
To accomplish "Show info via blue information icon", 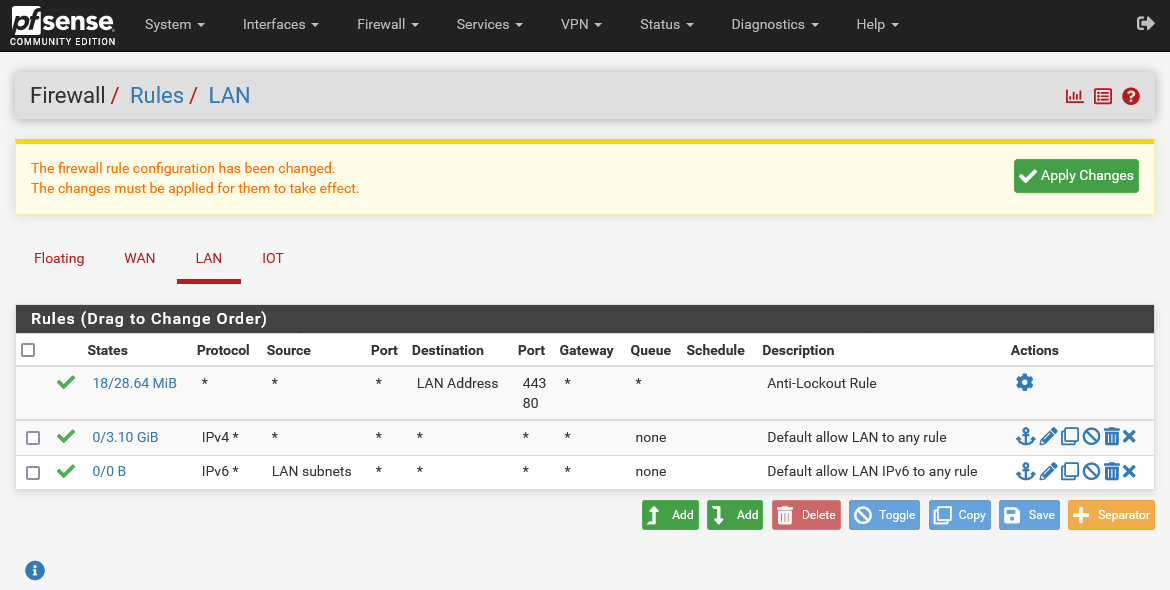I will point(35,570).
